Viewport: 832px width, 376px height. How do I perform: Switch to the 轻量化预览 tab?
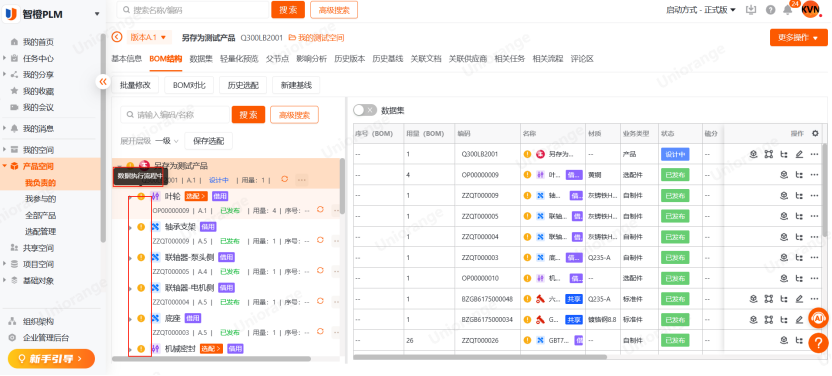point(239,59)
